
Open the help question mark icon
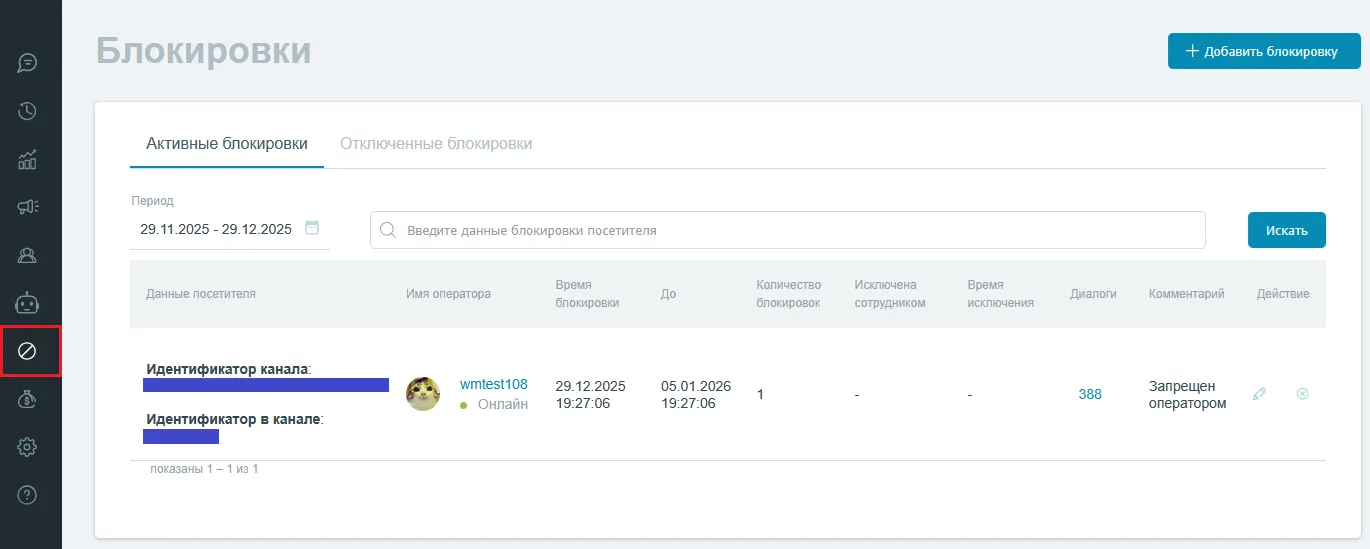click(28, 494)
